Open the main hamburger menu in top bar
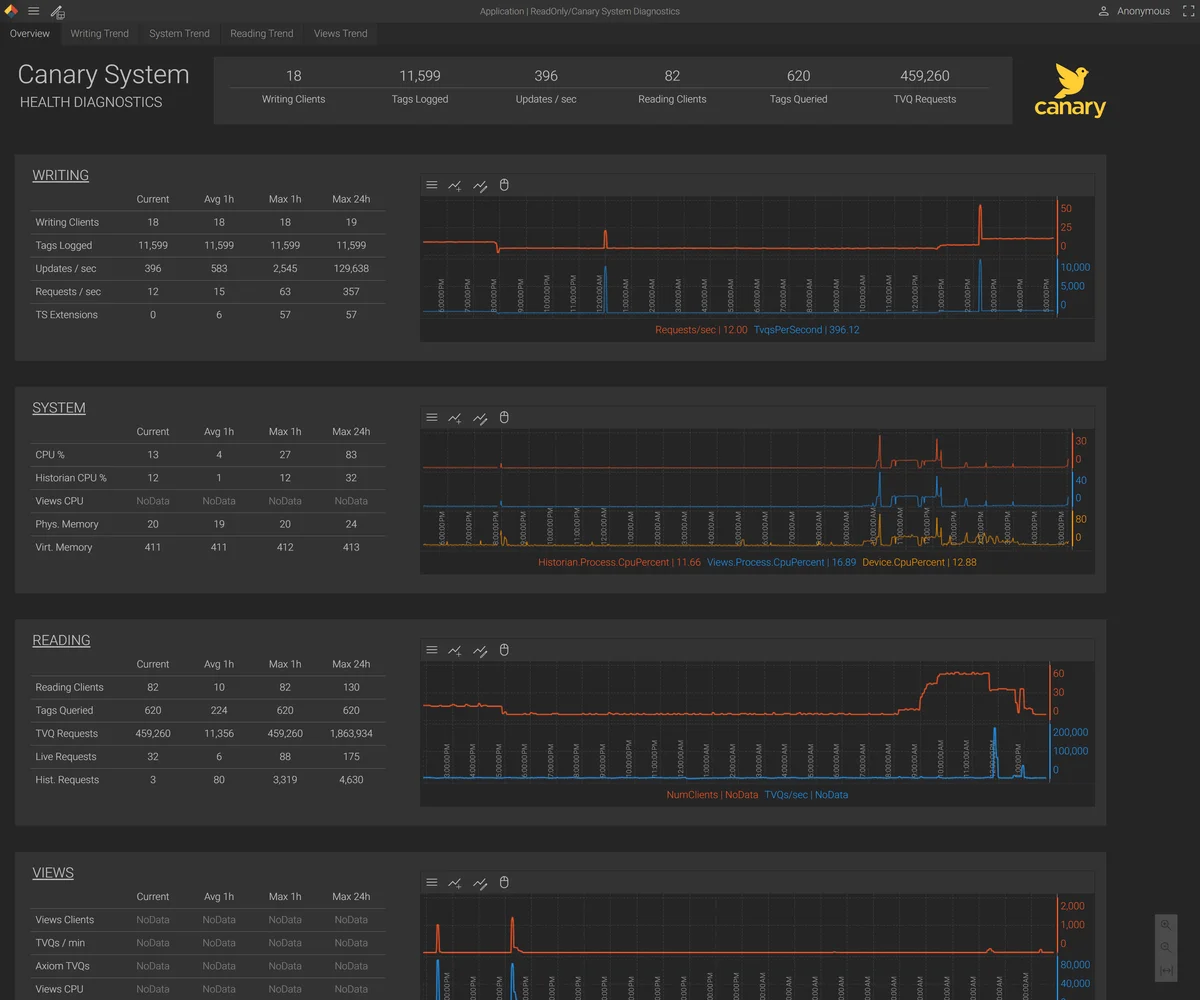 coord(33,12)
